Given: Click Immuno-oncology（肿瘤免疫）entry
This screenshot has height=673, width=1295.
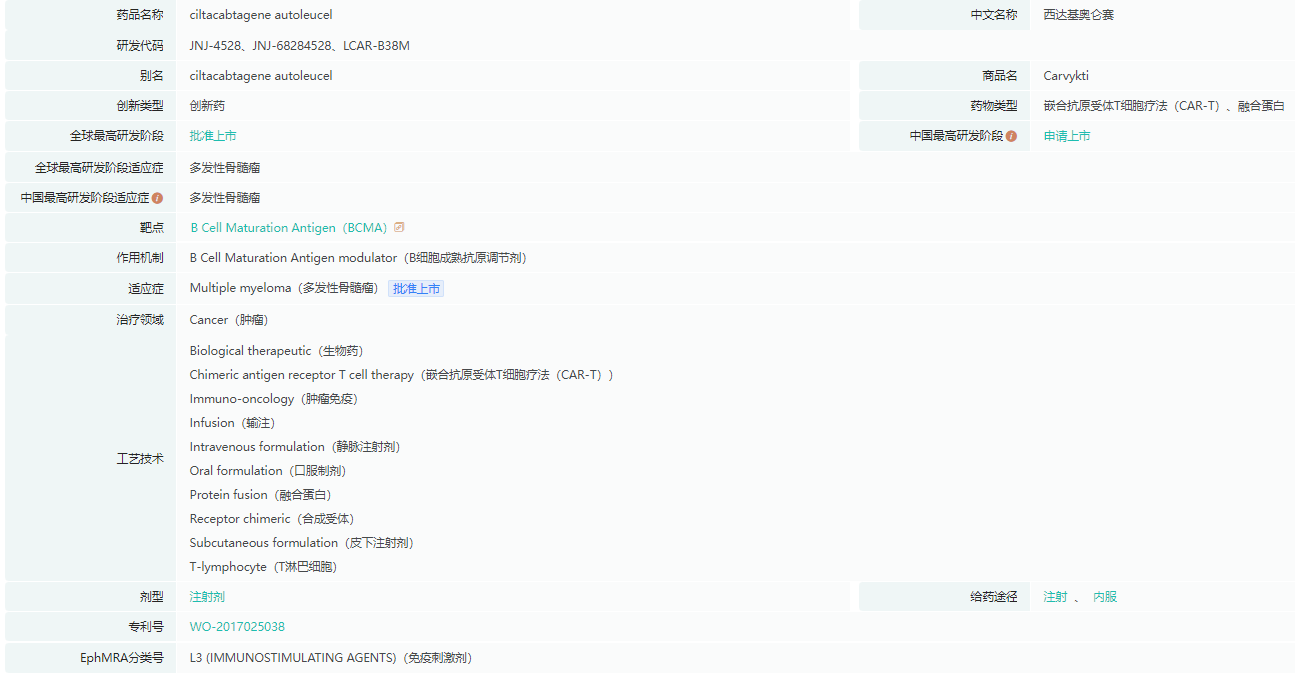Looking at the screenshot, I should point(274,399).
